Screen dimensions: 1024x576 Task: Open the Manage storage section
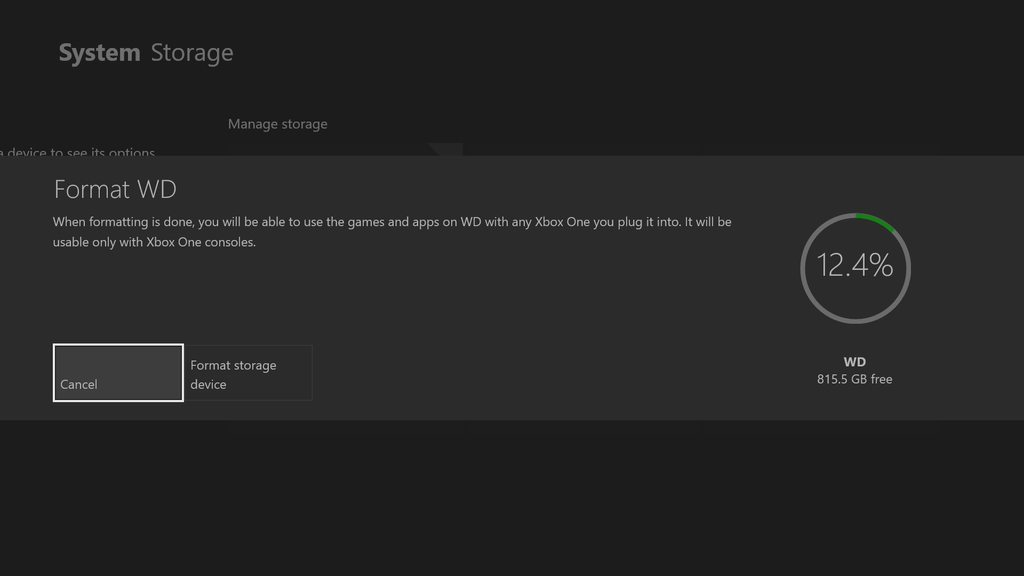click(x=277, y=123)
